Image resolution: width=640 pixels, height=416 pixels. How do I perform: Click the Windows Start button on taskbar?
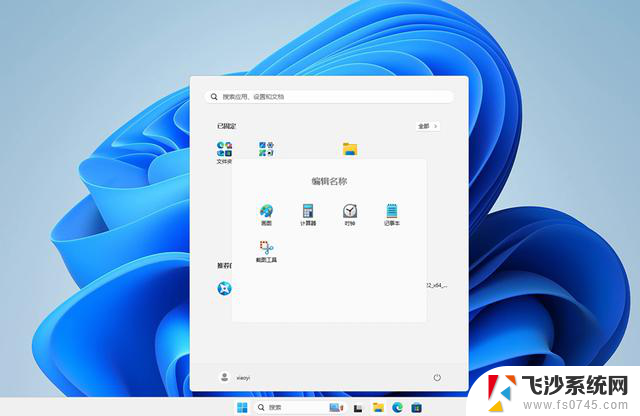[x=242, y=407]
